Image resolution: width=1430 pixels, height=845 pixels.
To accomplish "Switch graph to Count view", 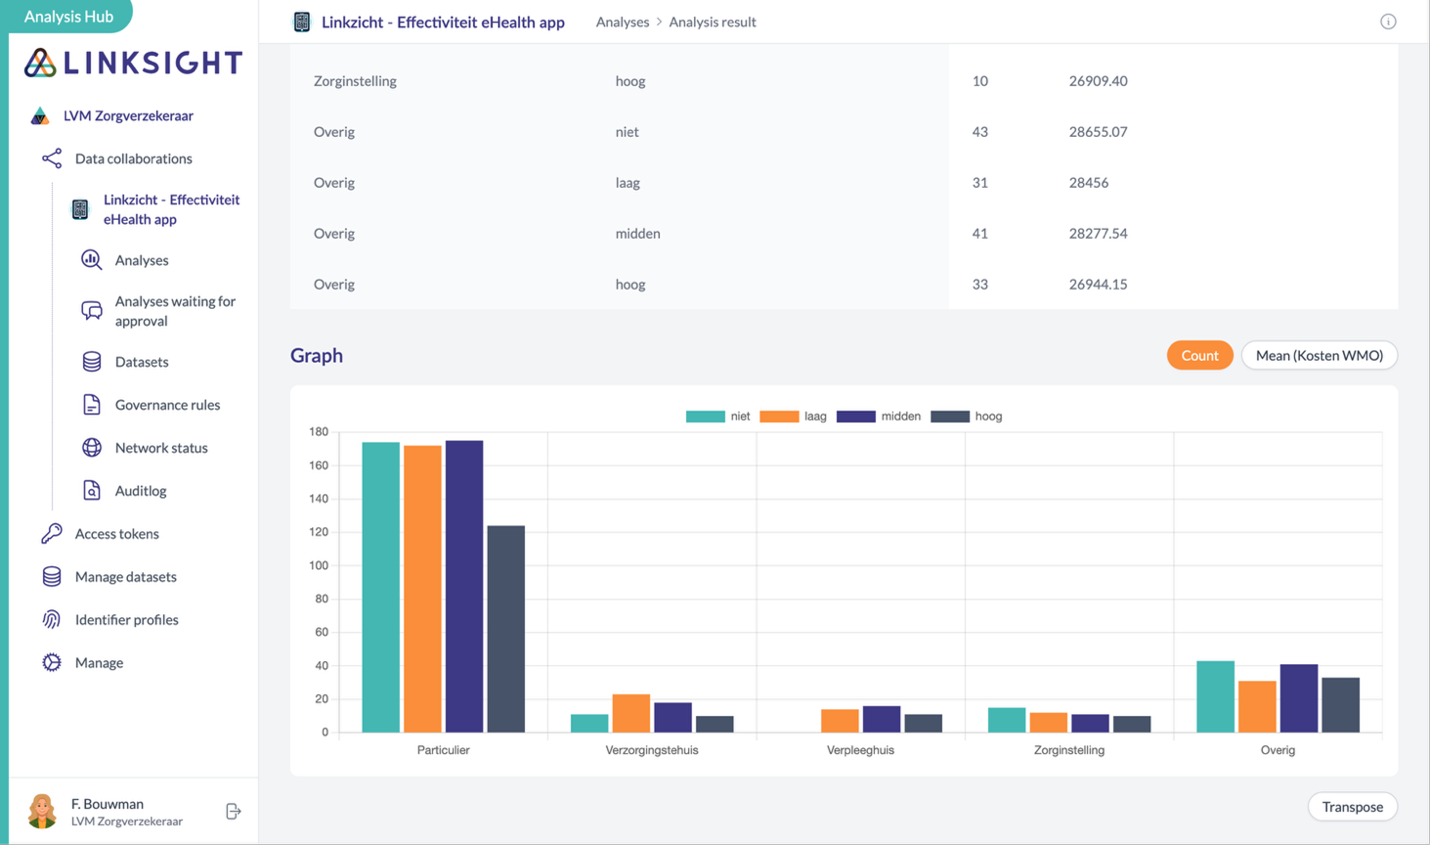I will coord(1199,356).
